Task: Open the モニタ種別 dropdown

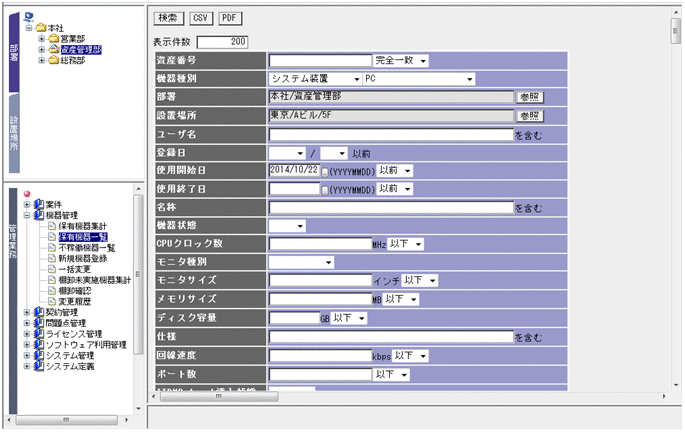Action: (x=301, y=262)
